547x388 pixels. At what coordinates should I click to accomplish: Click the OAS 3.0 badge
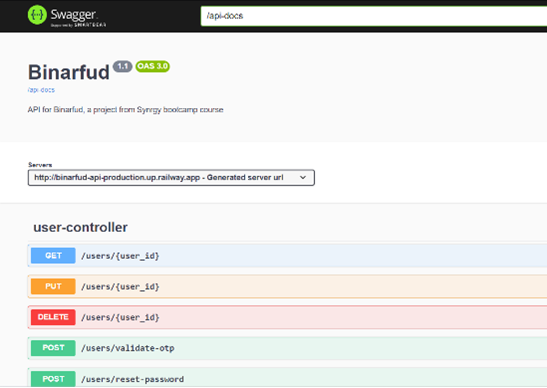pos(152,66)
